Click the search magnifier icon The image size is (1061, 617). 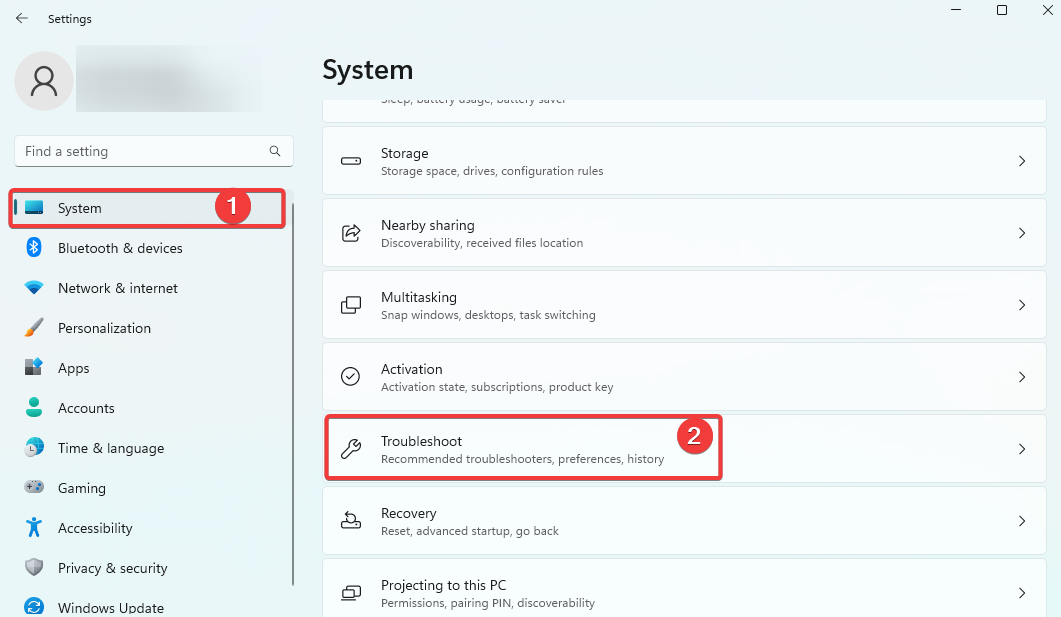tap(275, 151)
